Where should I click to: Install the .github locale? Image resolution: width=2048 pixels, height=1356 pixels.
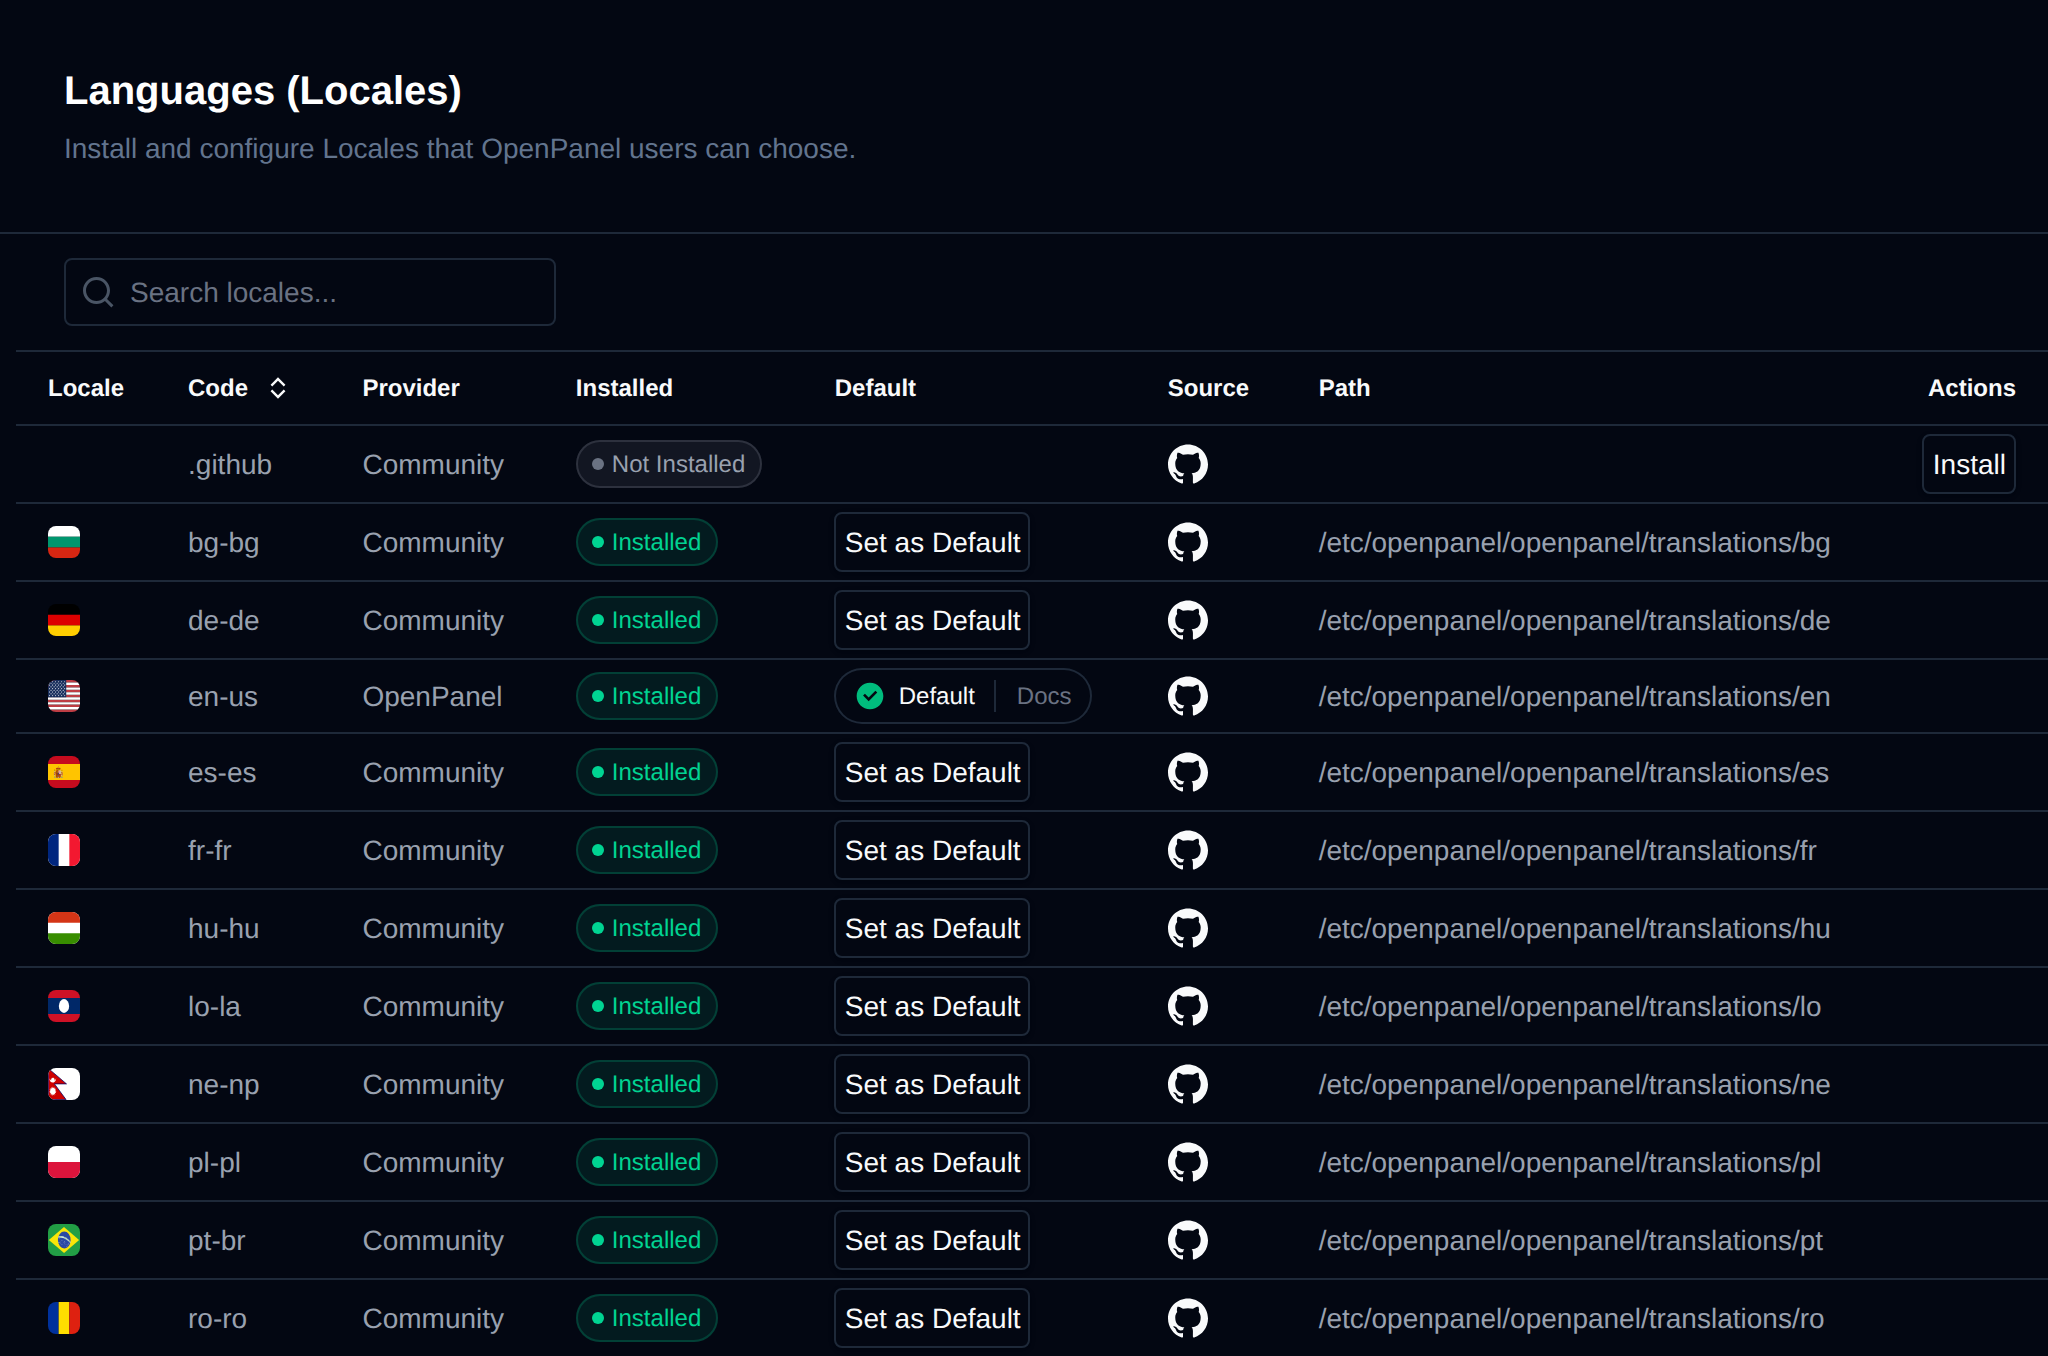point(1968,464)
